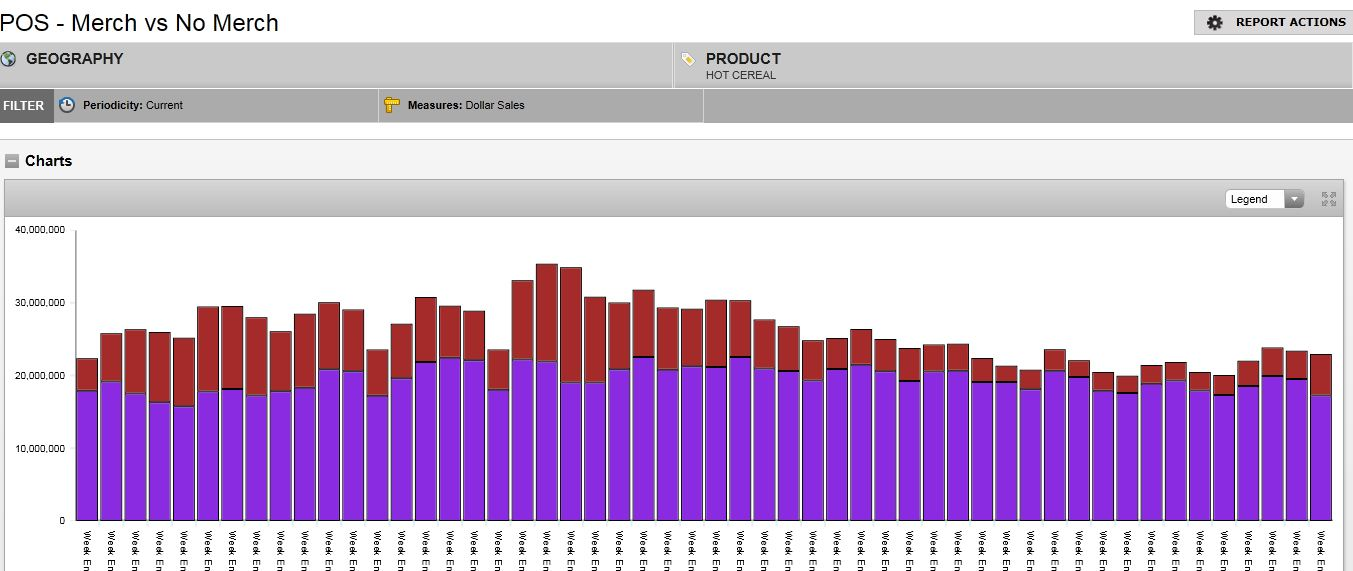Click the Product tag icon
This screenshot has width=1353, height=571.
[688, 59]
